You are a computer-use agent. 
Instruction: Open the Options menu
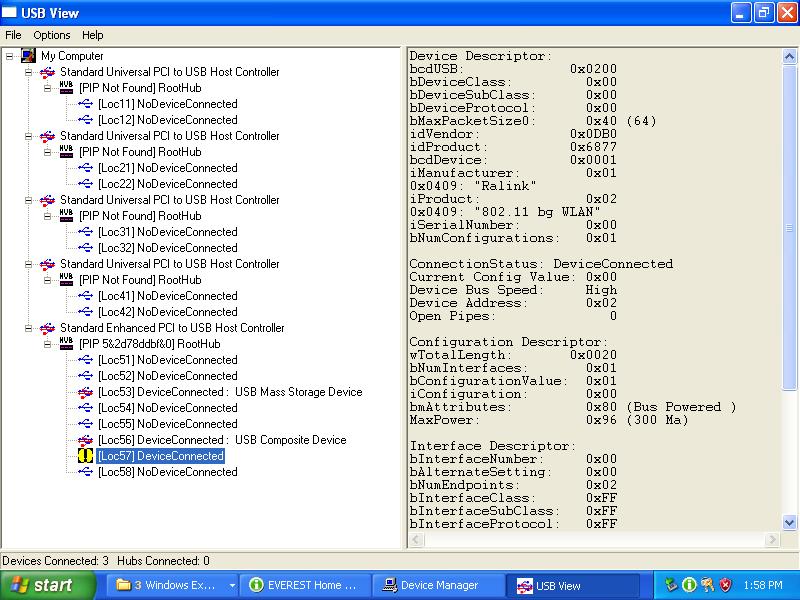coord(52,35)
